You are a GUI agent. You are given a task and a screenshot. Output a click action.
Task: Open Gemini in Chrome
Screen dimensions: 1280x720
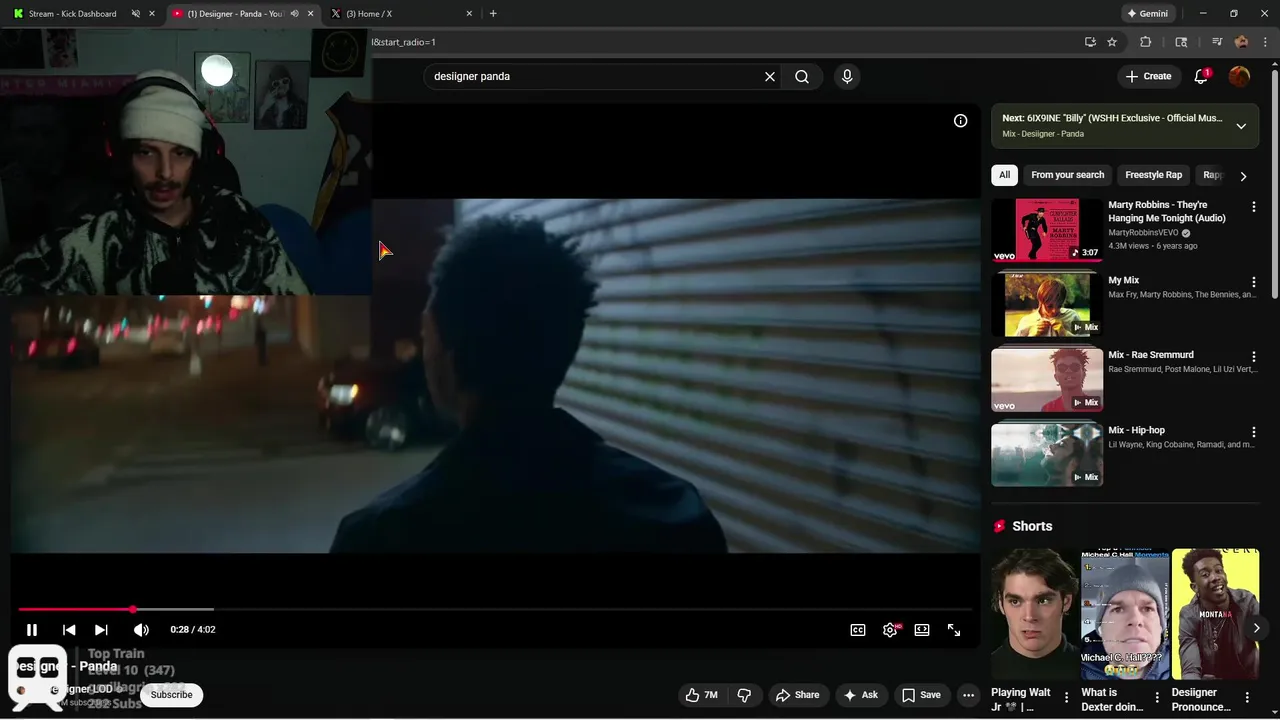click(1147, 14)
